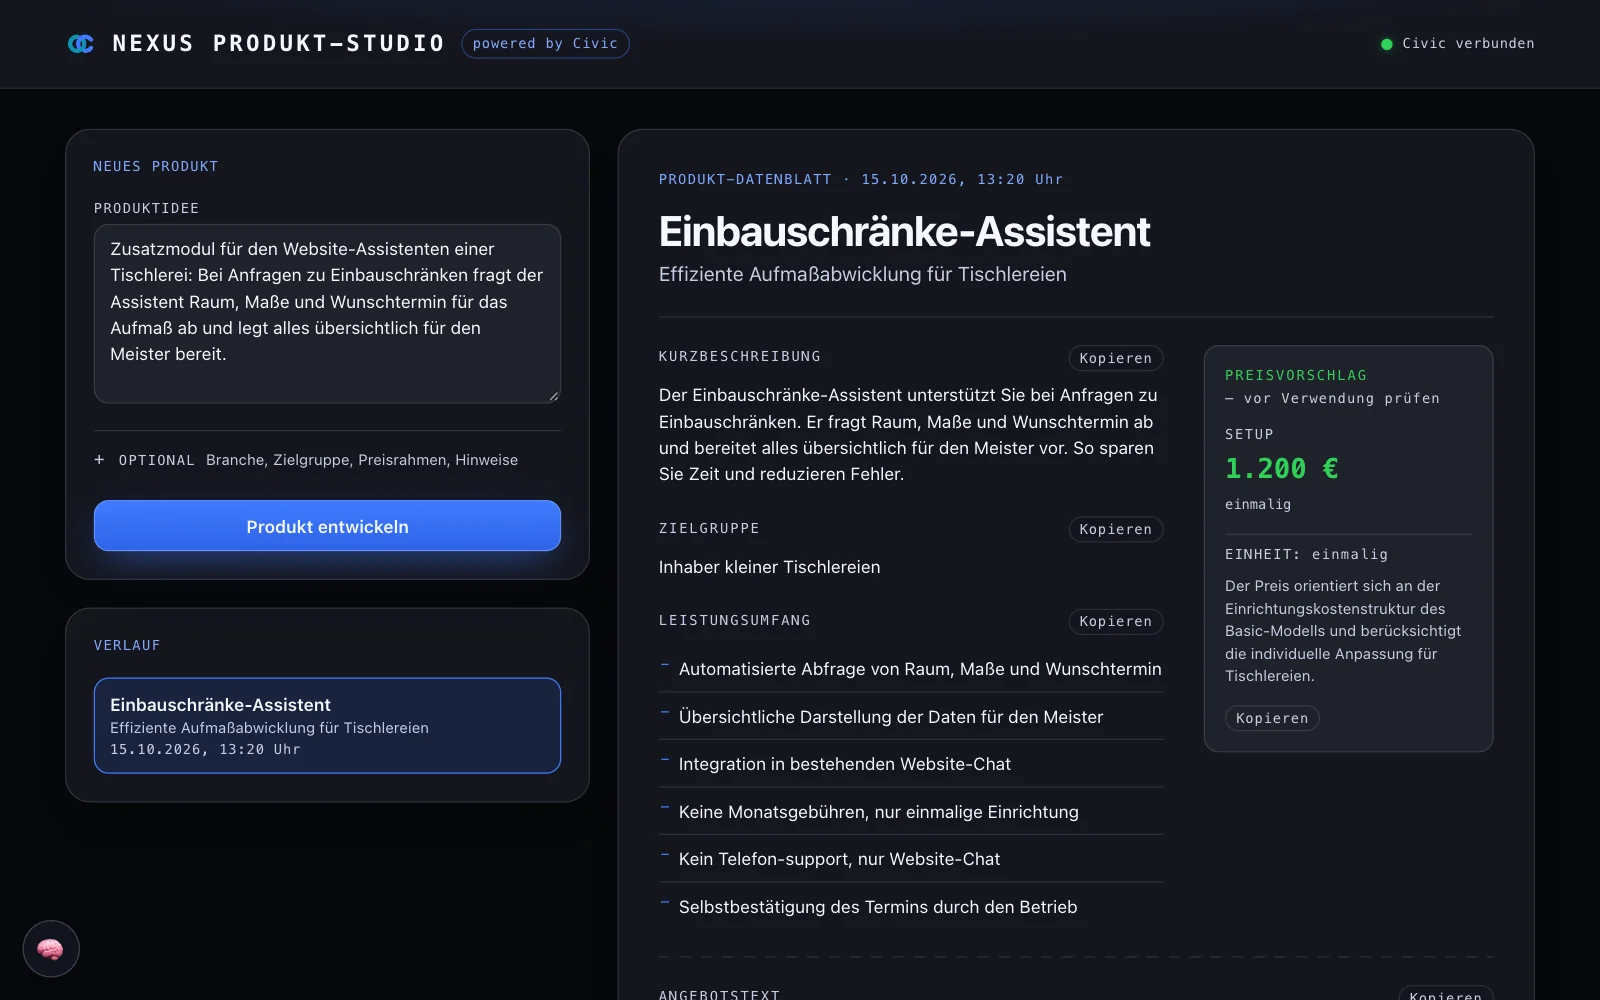Click the NEXUS PRODUKT-STUDIO title

tap(279, 44)
